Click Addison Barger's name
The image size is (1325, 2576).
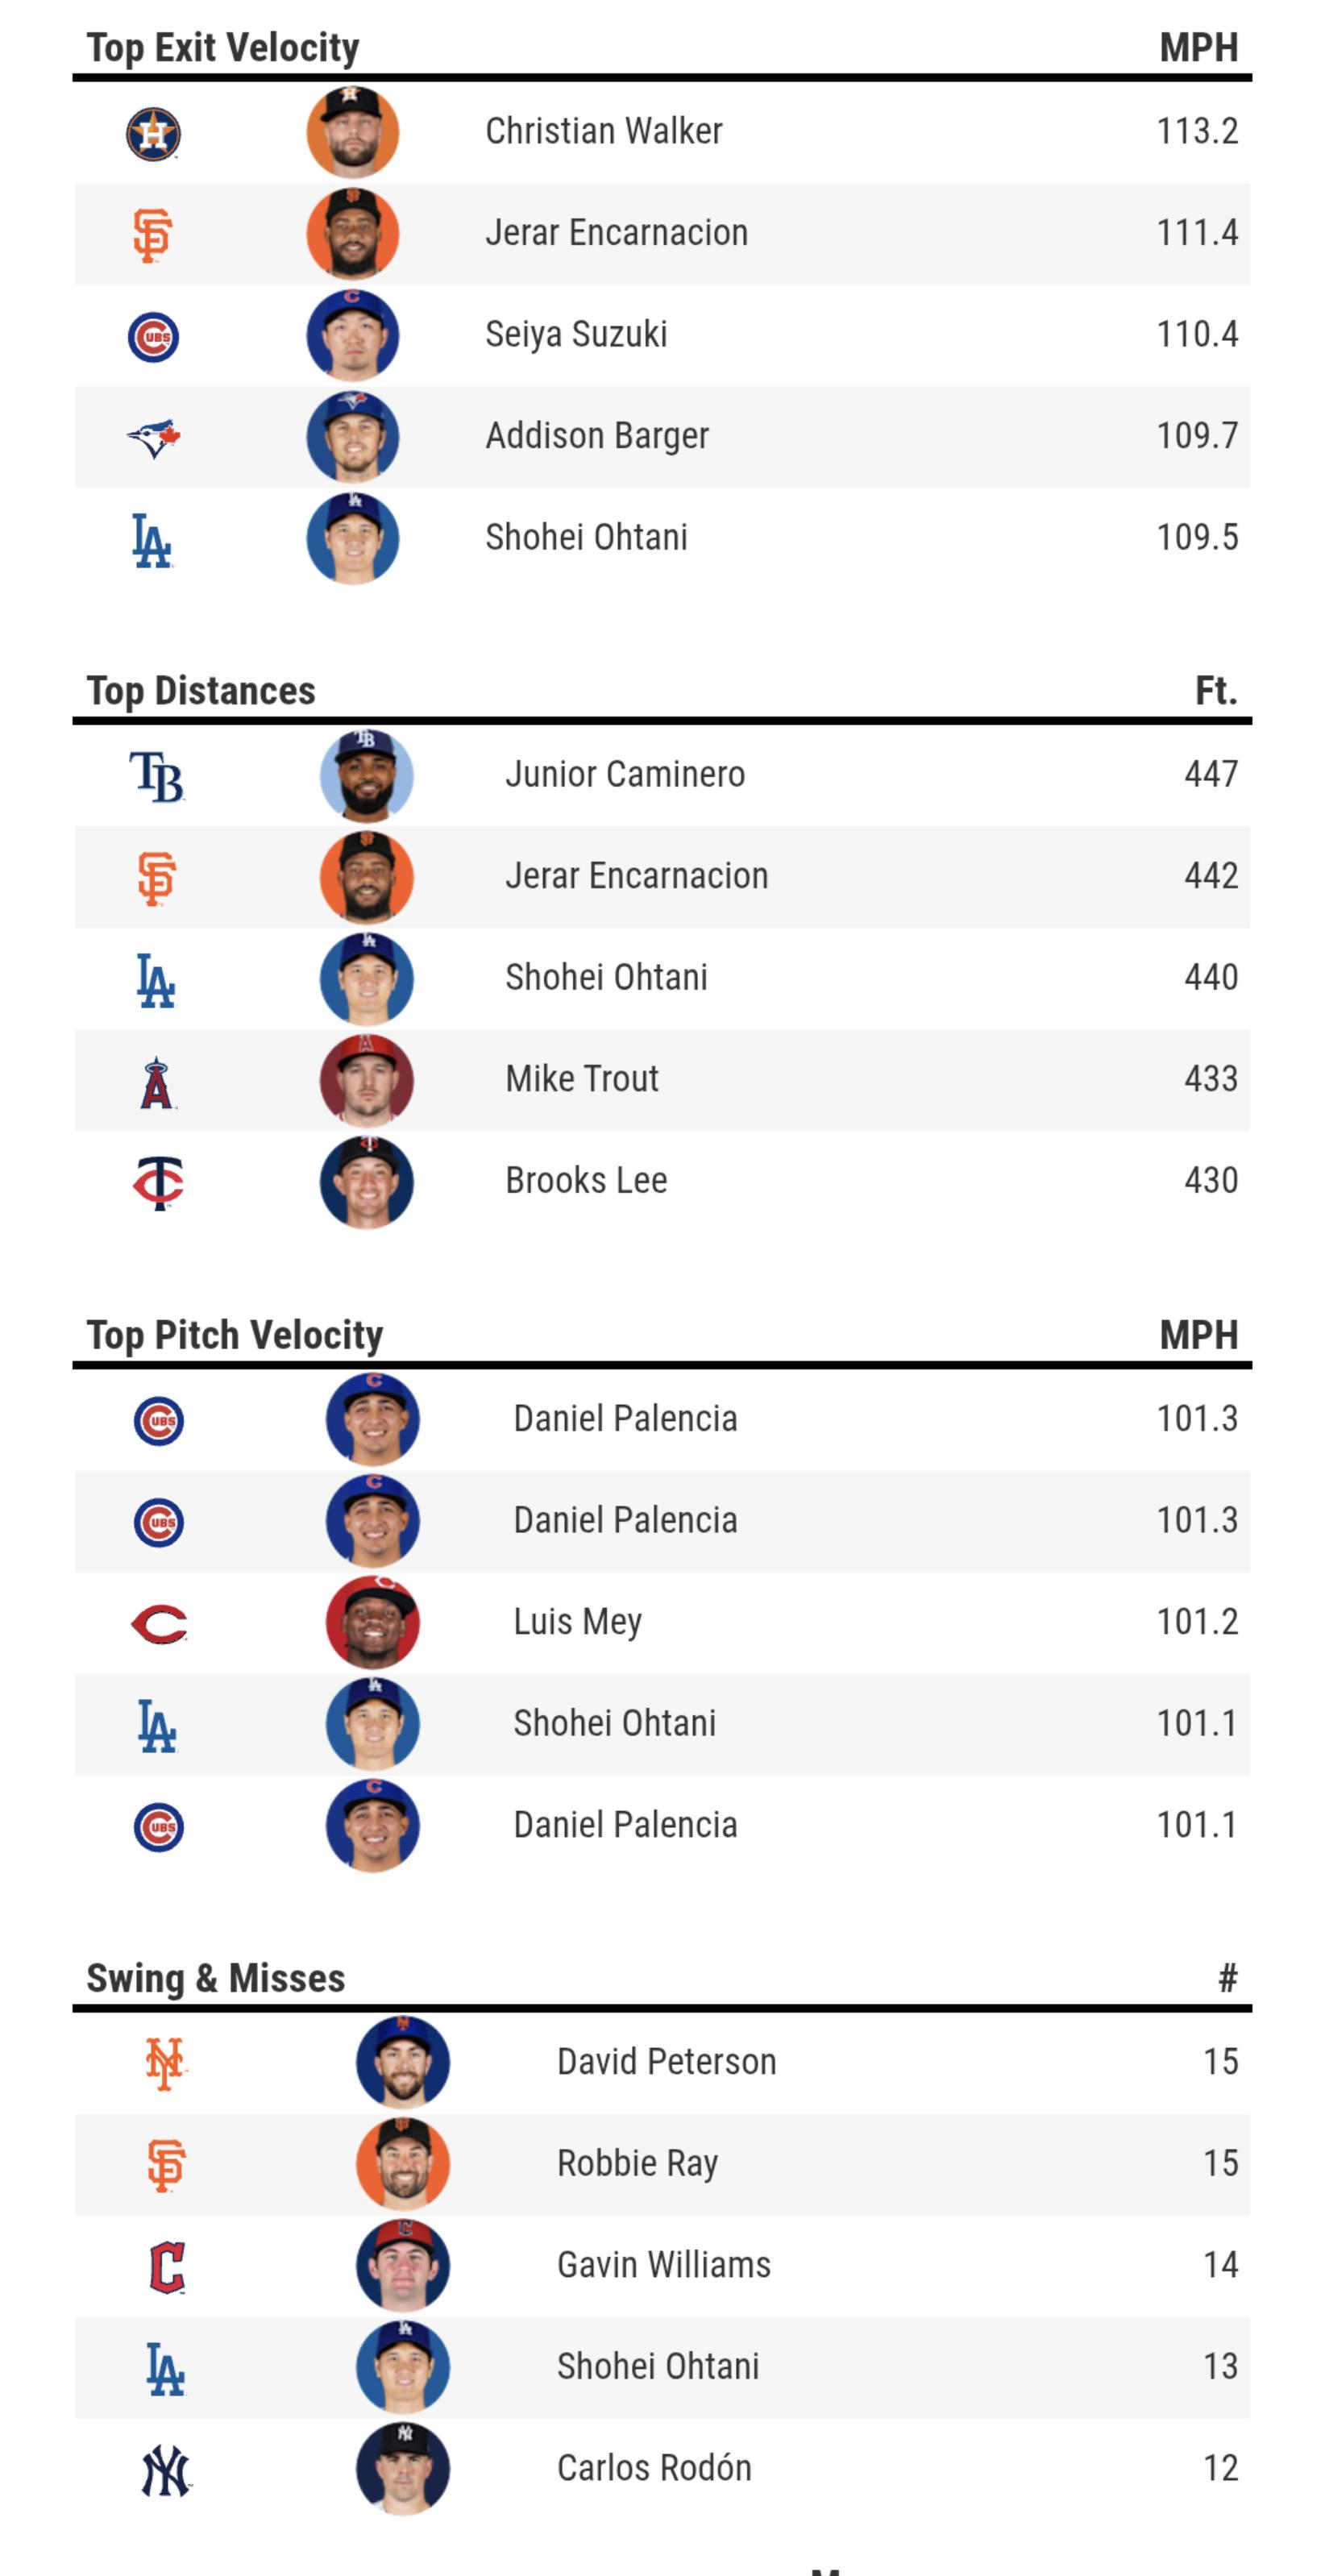point(597,436)
